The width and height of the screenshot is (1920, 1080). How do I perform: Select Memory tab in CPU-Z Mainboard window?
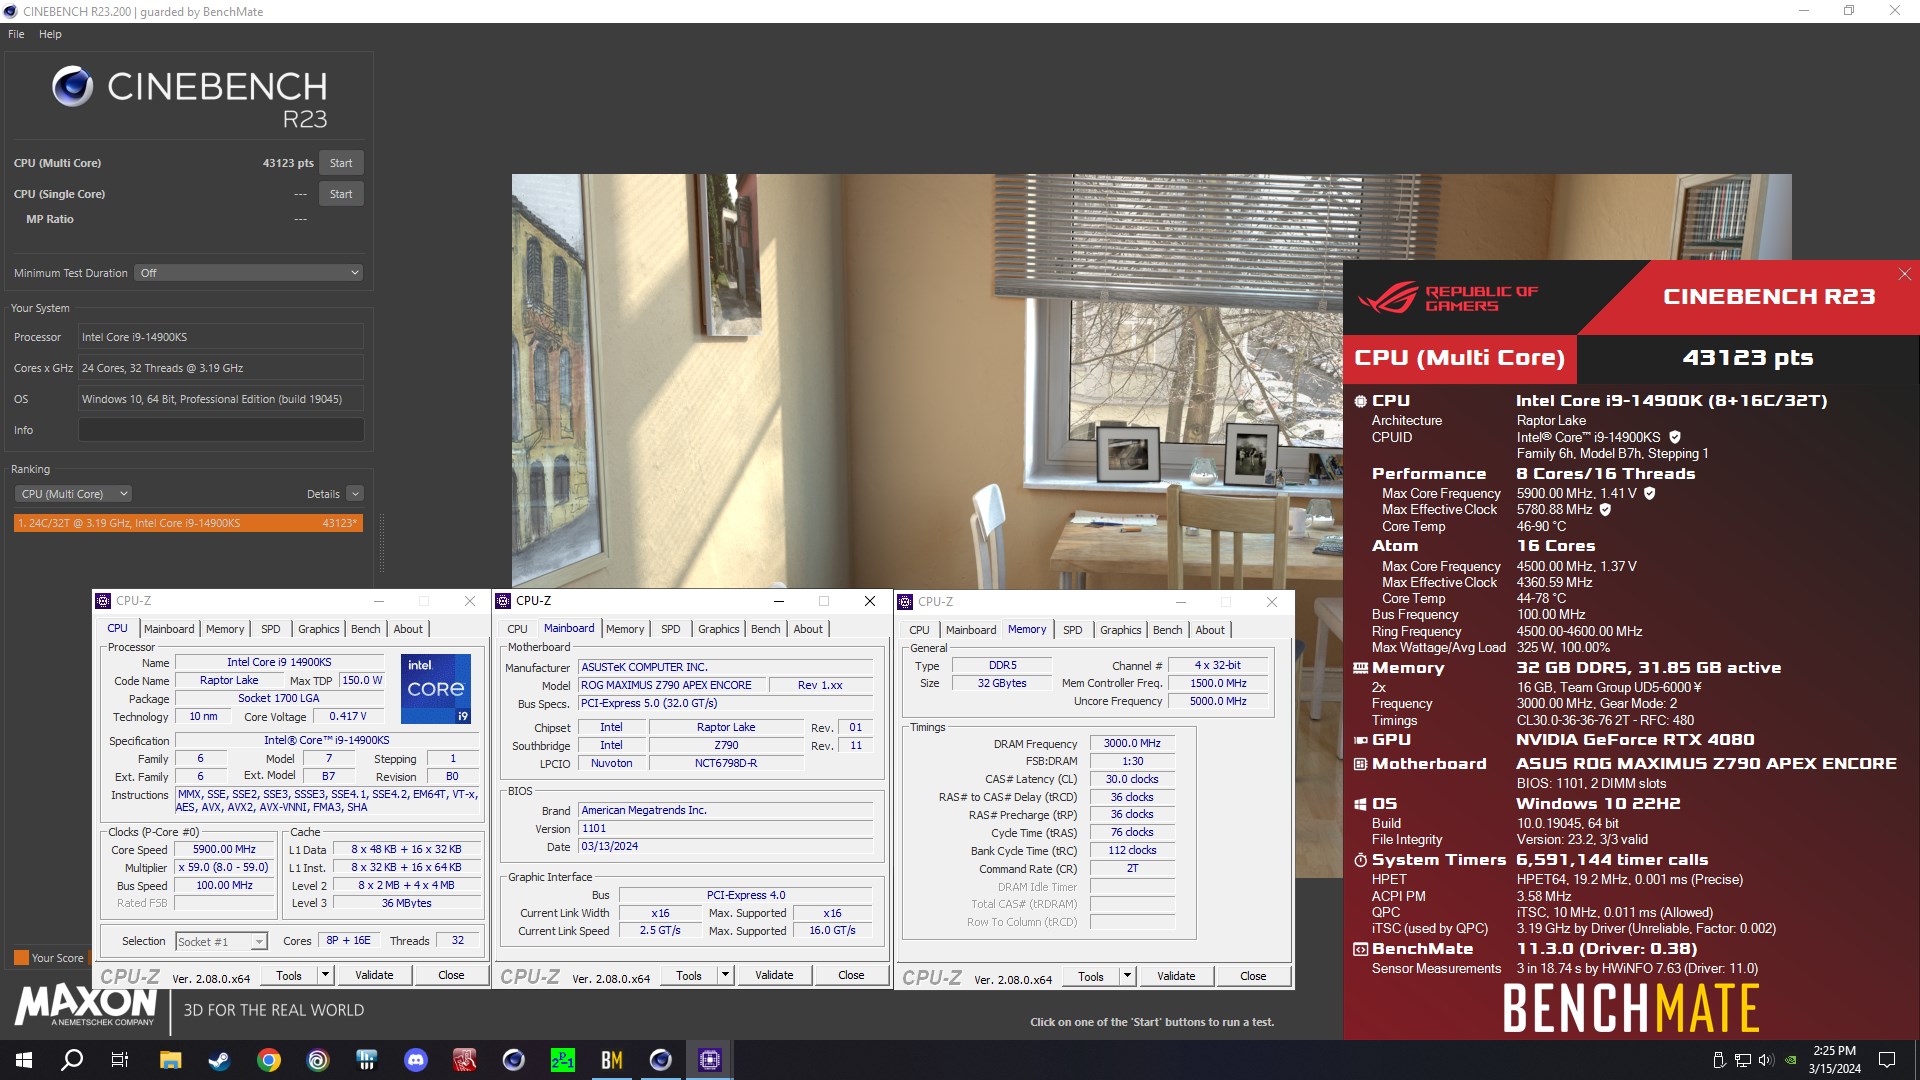tap(625, 629)
